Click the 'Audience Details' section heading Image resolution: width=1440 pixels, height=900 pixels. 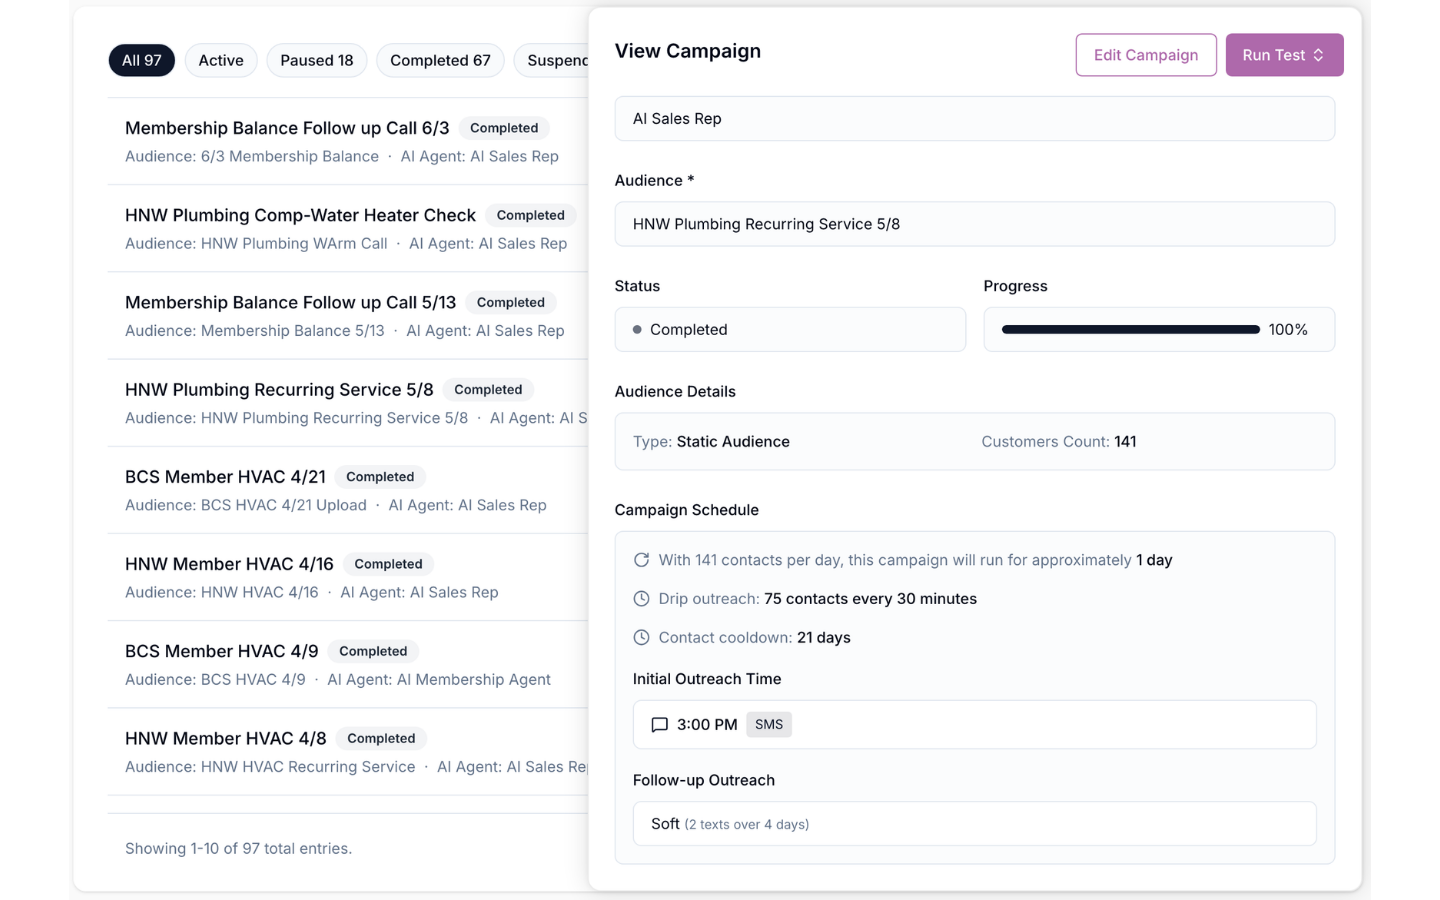tap(675, 392)
